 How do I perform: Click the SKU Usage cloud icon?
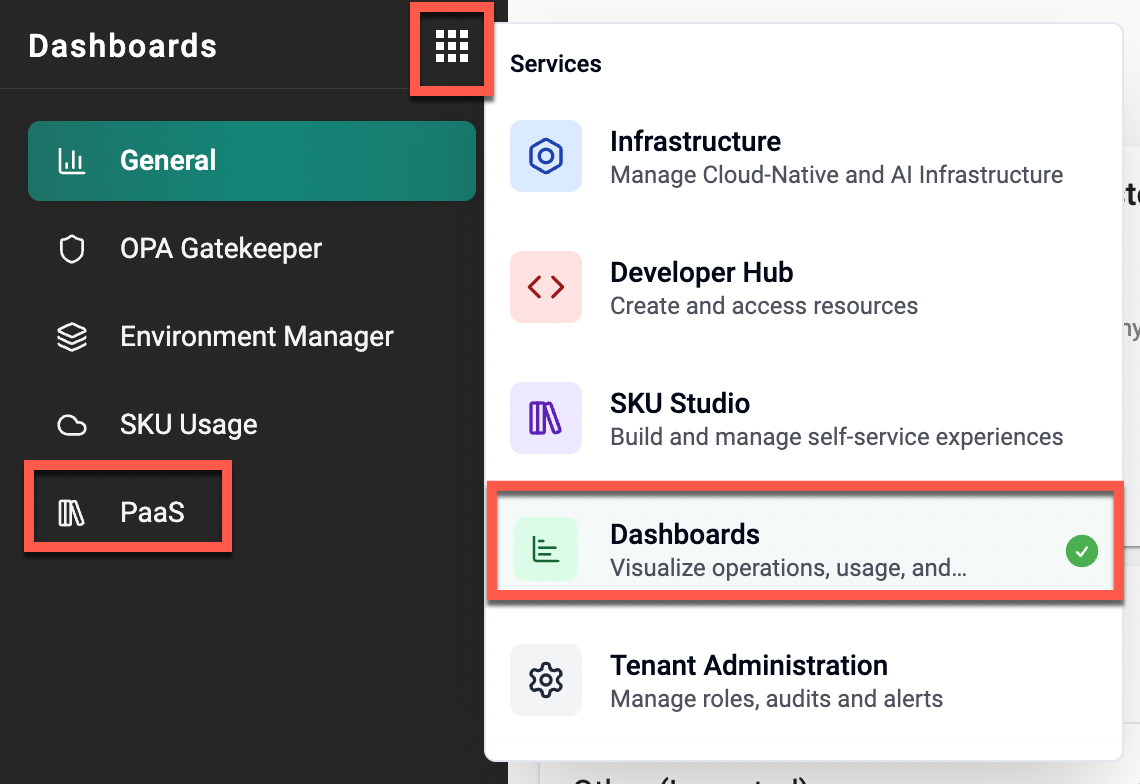(71, 425)
